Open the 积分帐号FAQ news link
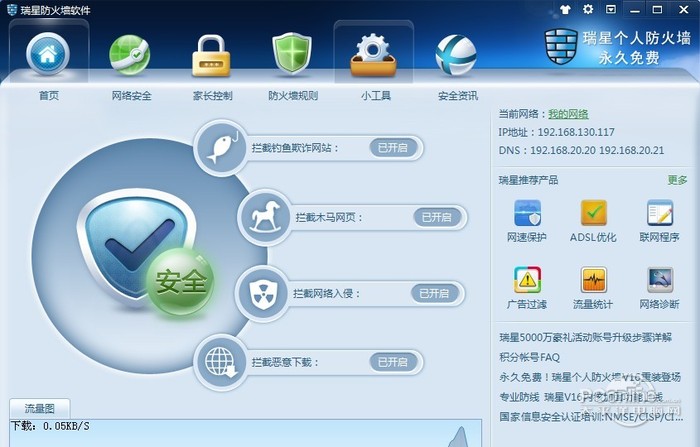This screenshot has width=700, height=447. (529, 357)
